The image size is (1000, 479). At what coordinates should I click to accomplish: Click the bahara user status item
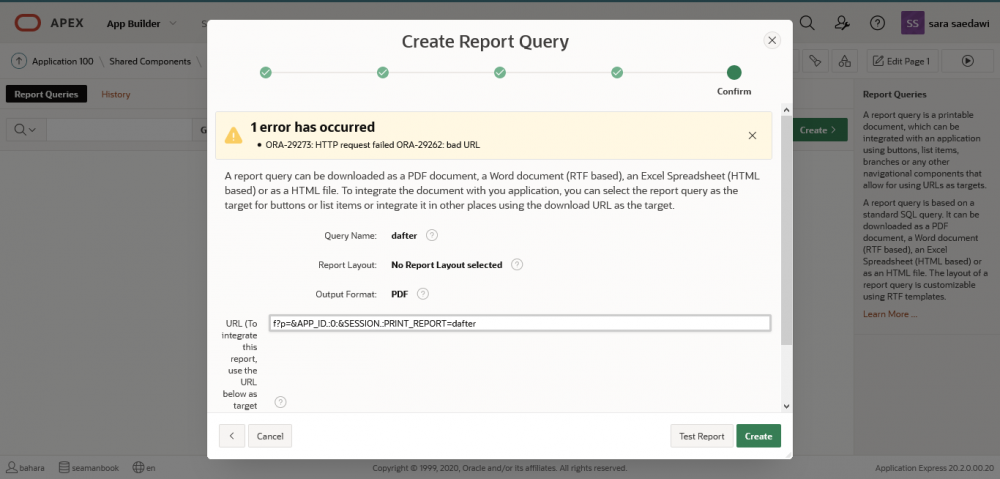tap(26, 468)
